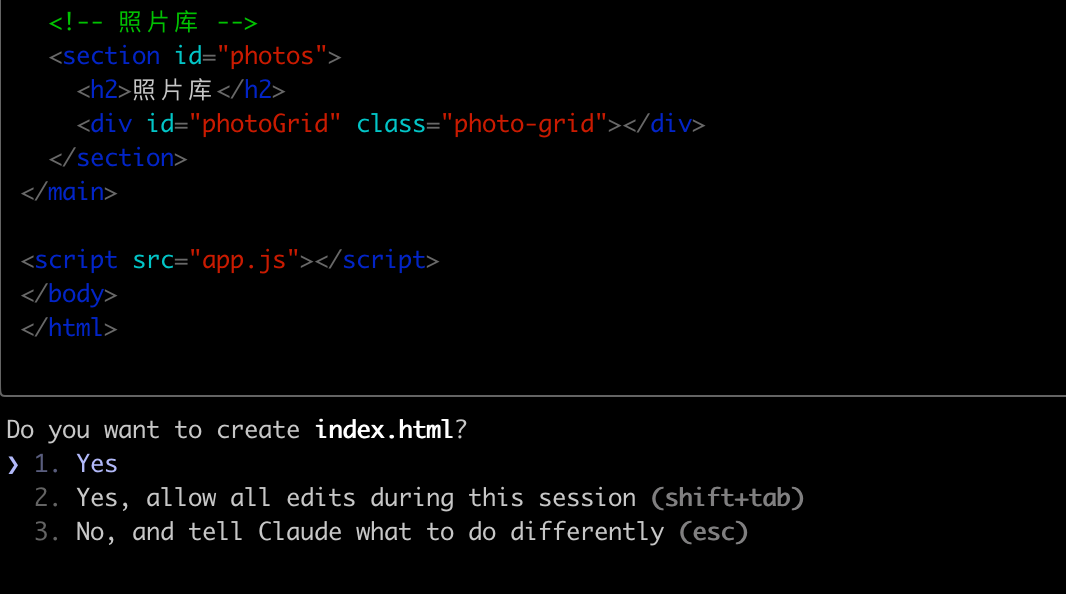This screenshot has height=594, width=1066.
Task: Click the closing body tag
Action: point(69,294)
